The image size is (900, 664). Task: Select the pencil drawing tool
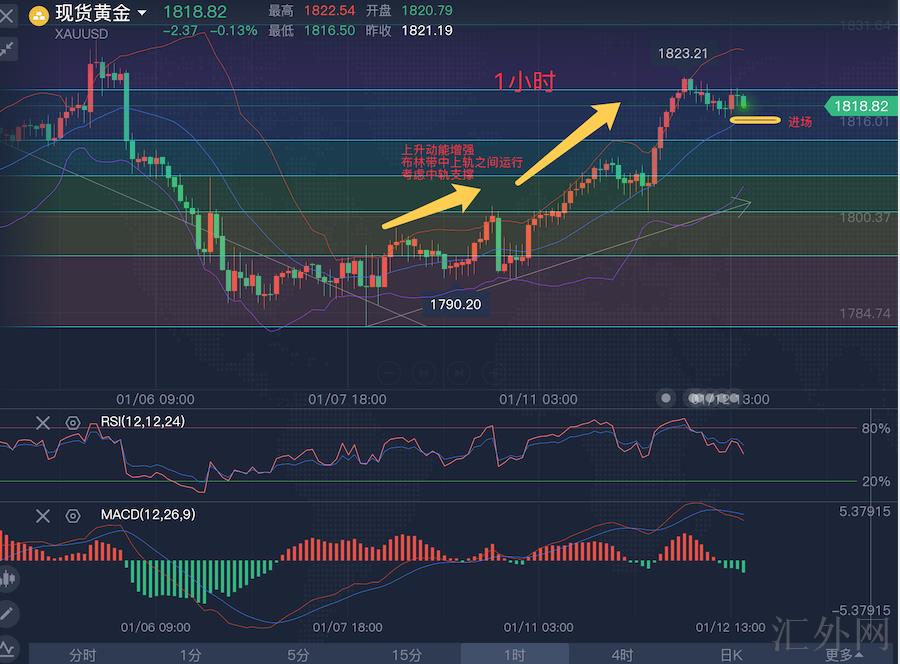(8, 612)
